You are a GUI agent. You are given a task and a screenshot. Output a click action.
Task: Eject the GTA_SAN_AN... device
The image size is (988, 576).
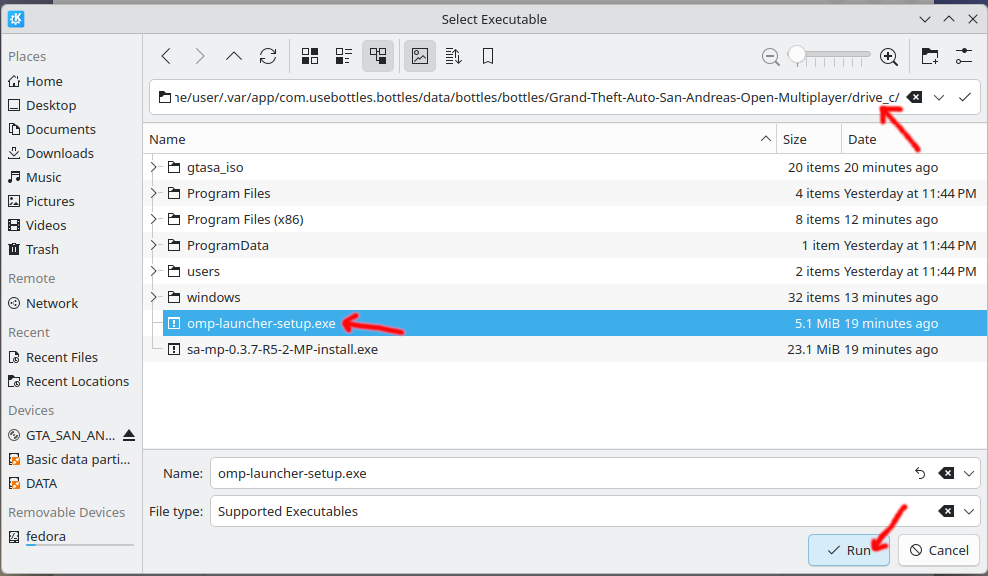click(129, 435)
